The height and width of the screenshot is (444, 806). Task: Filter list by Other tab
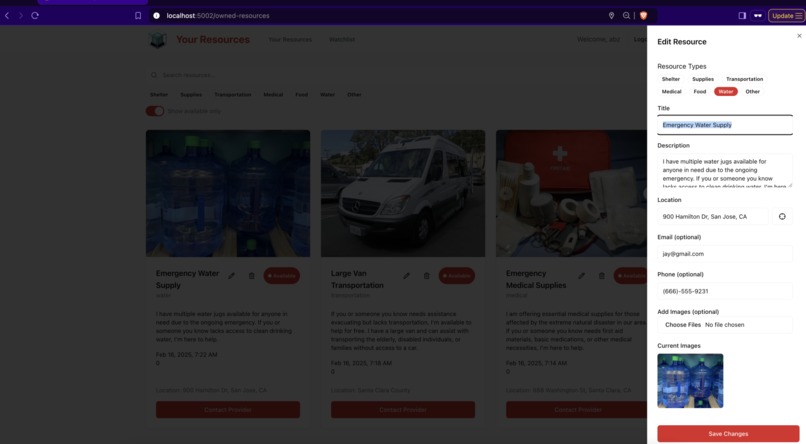pos(354,95)
